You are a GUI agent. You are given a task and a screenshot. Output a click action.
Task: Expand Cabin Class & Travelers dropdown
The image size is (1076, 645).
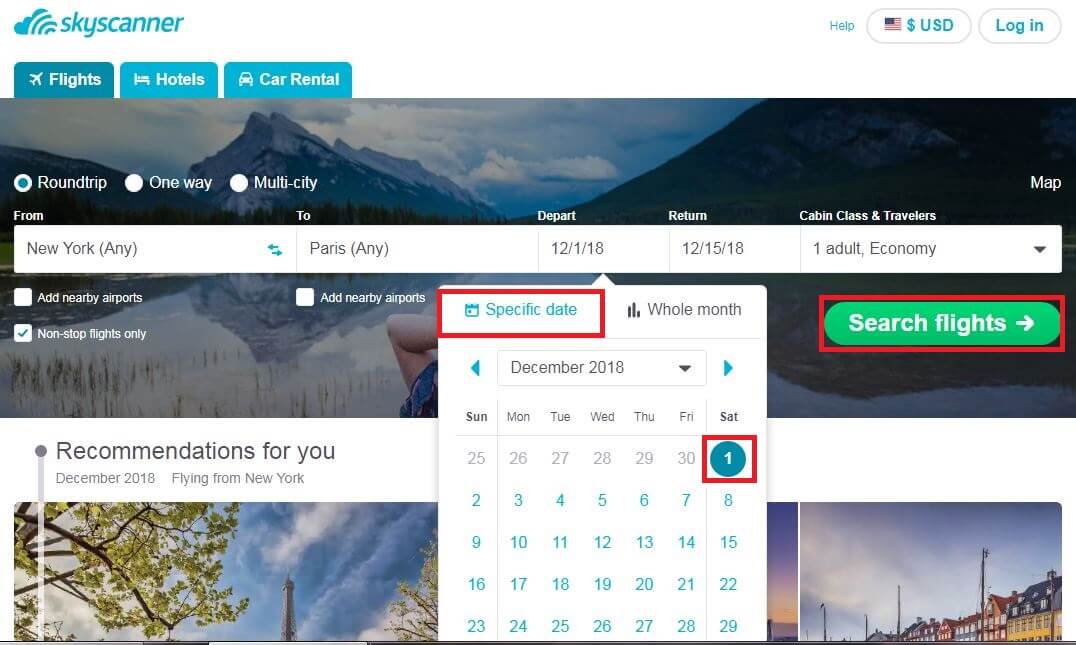[931, 248]
